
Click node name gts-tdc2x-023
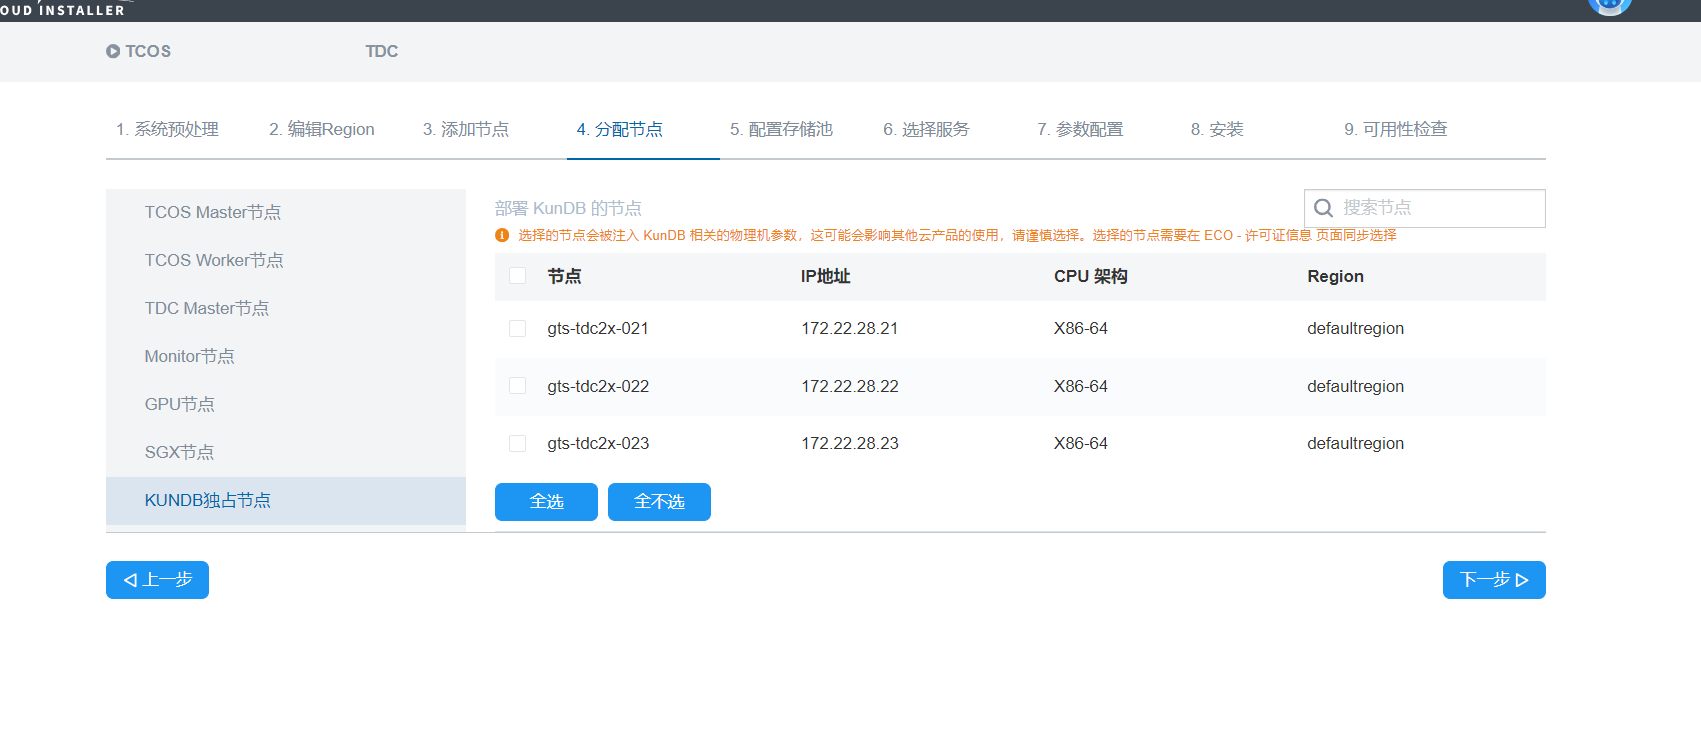coord(598,443)
